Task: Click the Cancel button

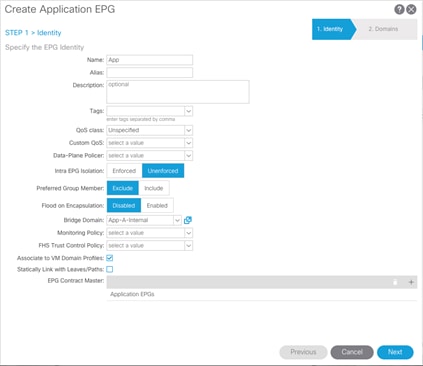Action: tap(352, 352)
